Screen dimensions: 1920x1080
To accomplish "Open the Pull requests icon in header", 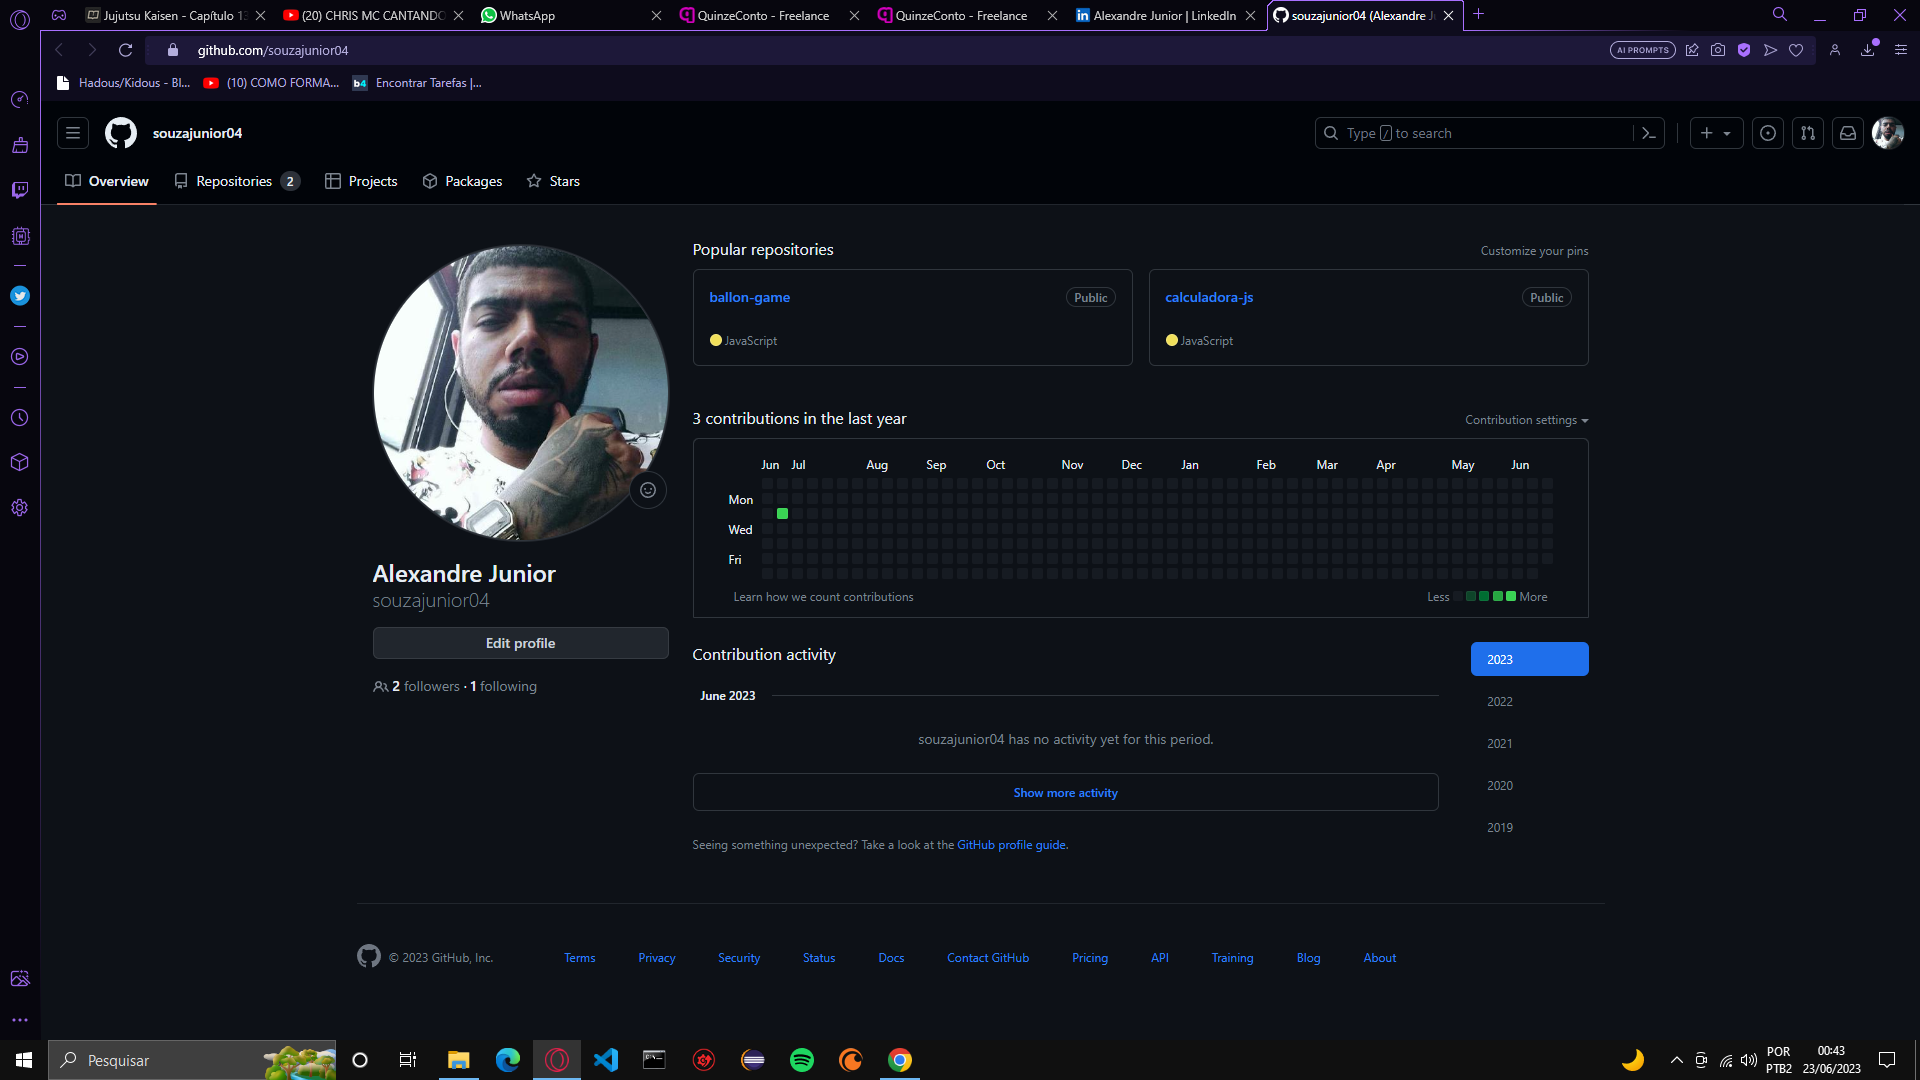I will pos(1808,133).
